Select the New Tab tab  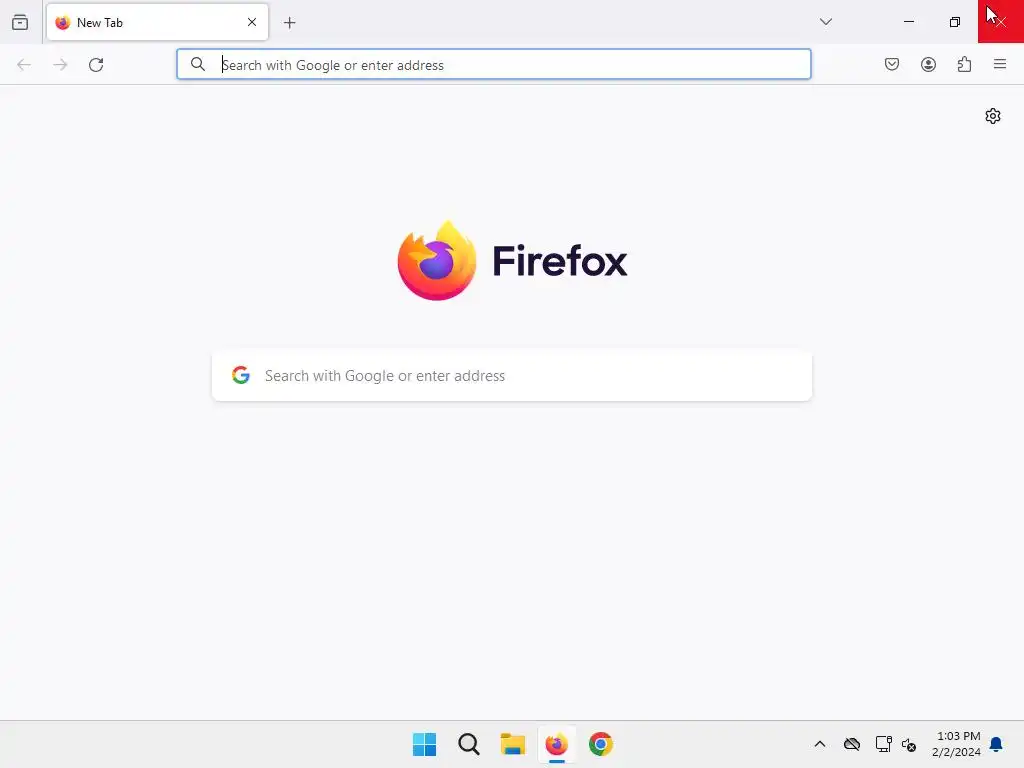click(x=157, y=22)
